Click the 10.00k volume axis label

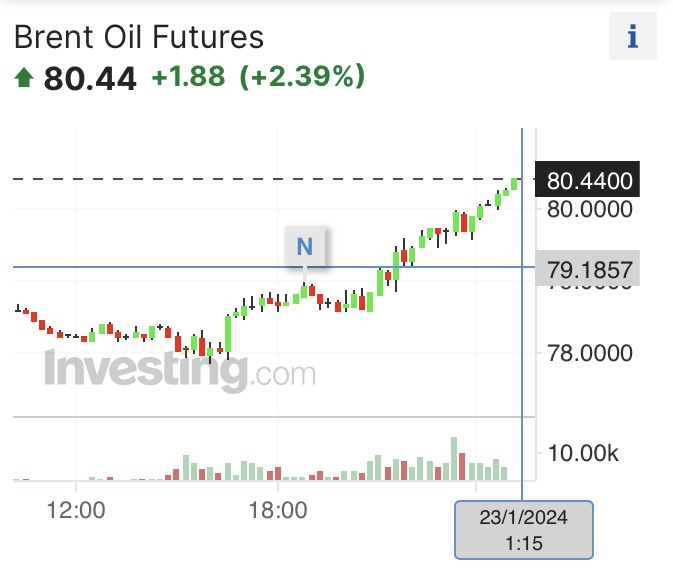(x=583, y=454)
